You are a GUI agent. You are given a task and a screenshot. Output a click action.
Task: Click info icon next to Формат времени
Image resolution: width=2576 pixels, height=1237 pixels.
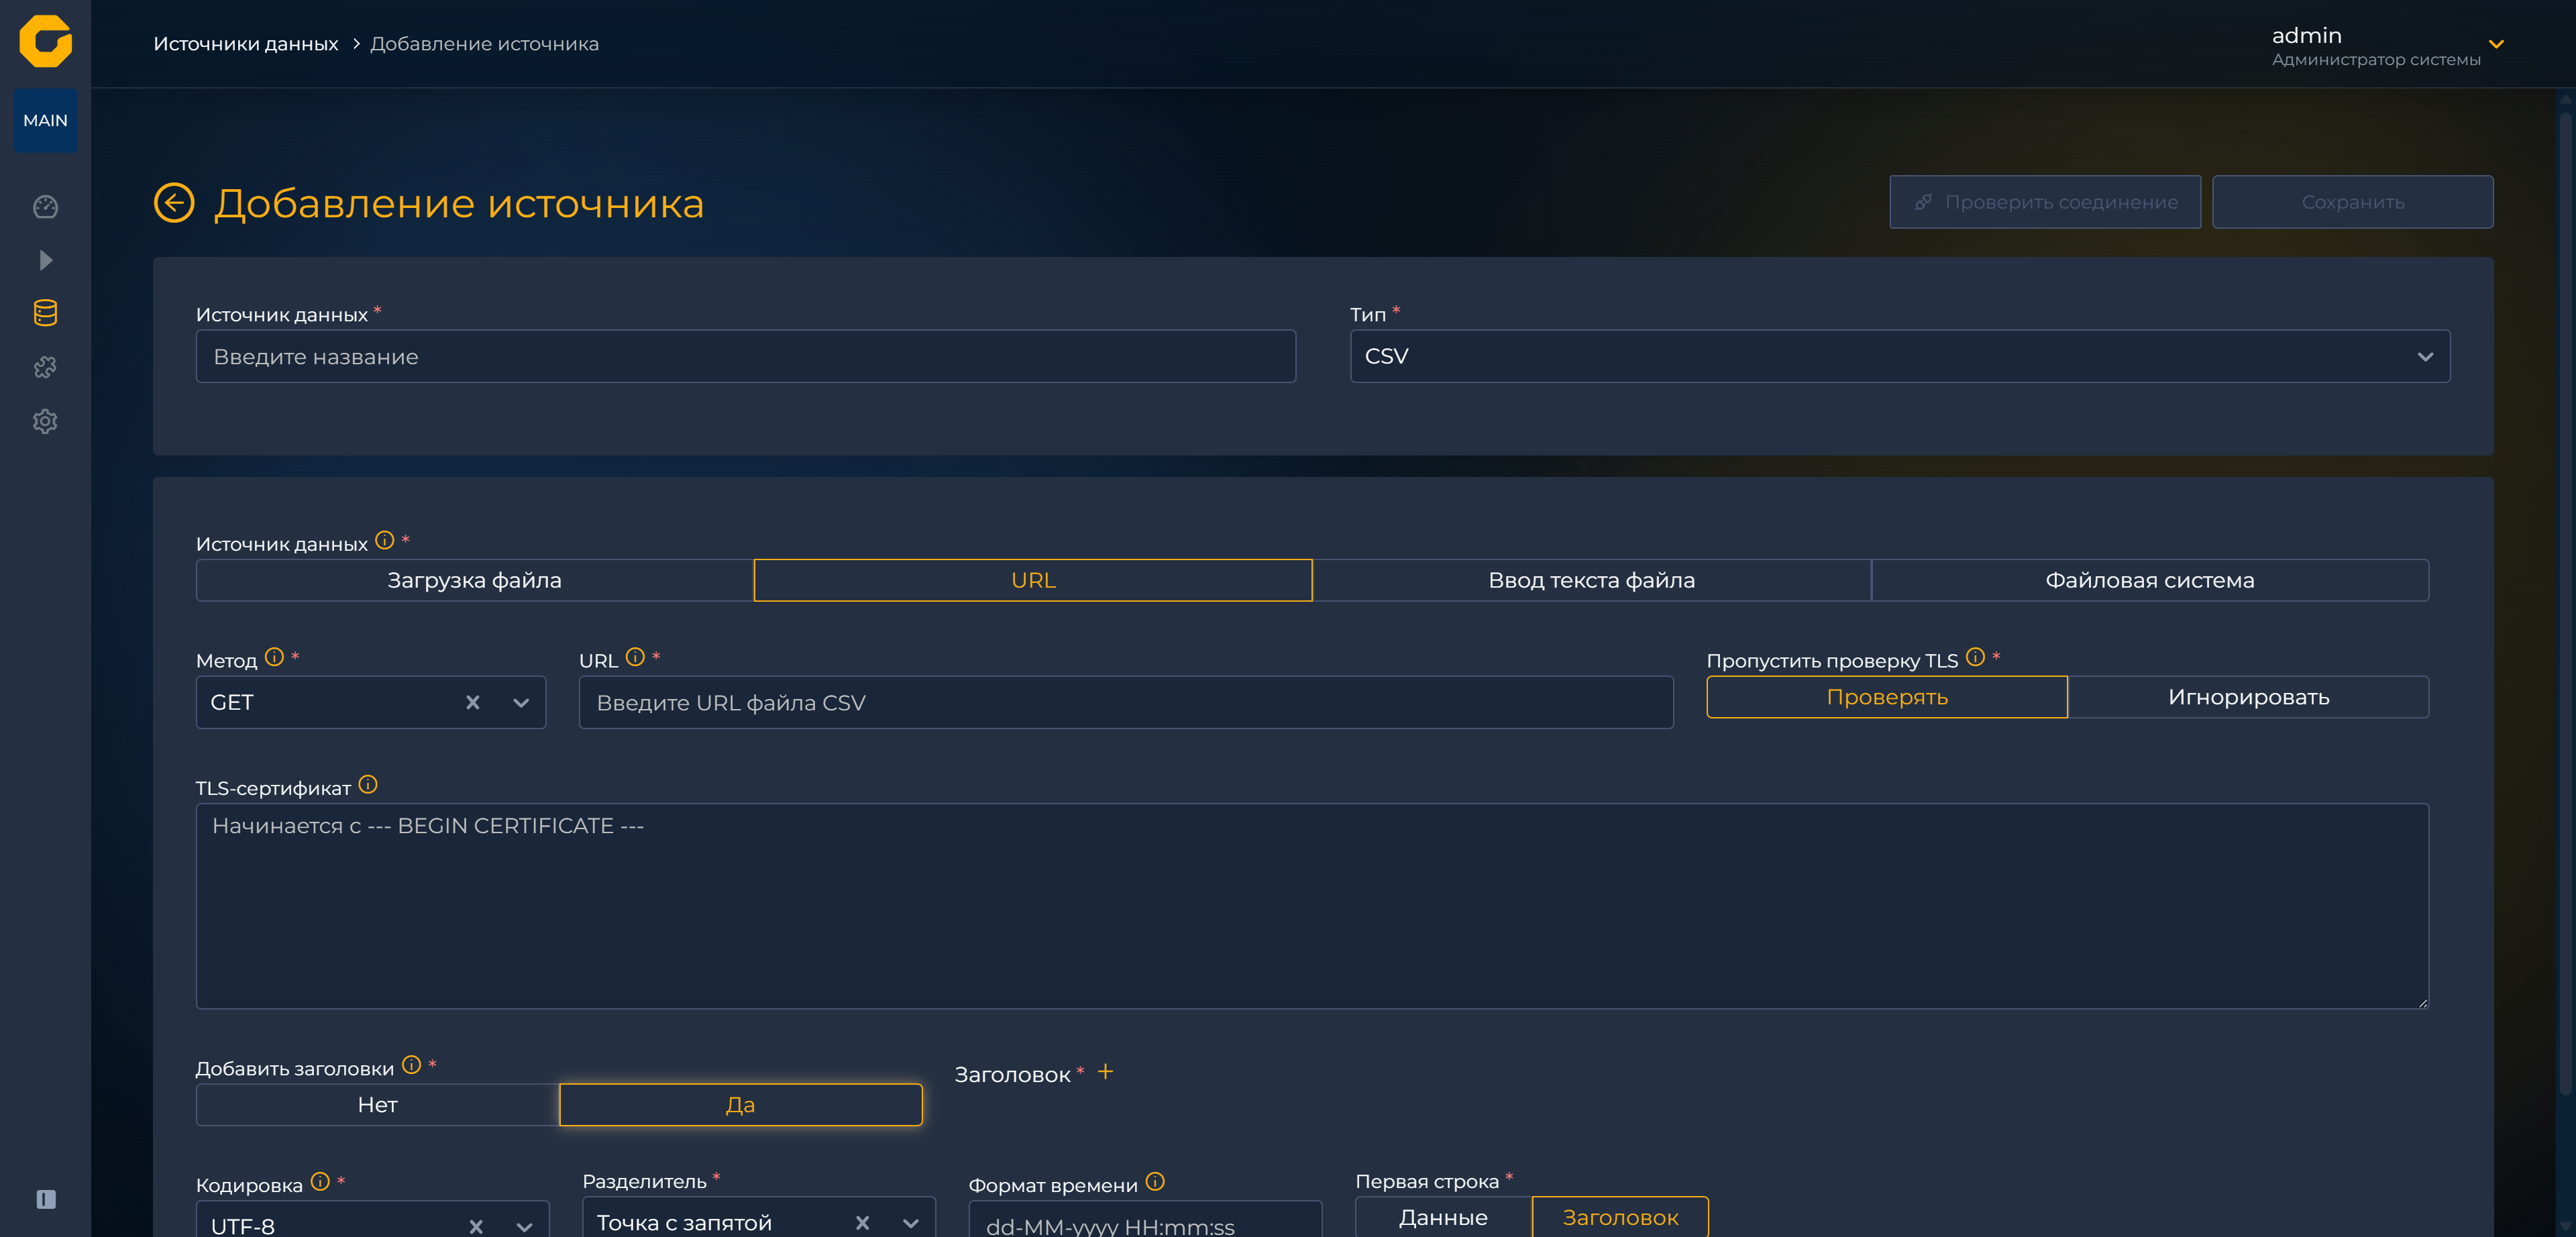click(1155, 1182)
